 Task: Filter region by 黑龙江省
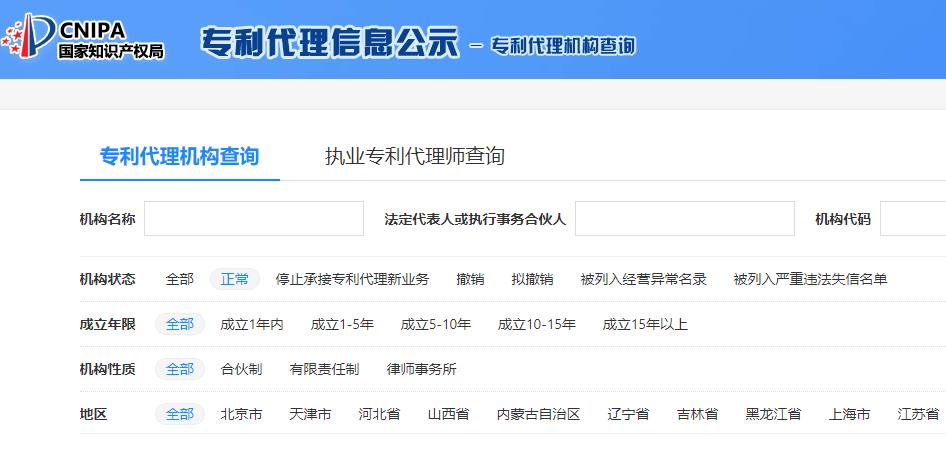tap(773, 415)
